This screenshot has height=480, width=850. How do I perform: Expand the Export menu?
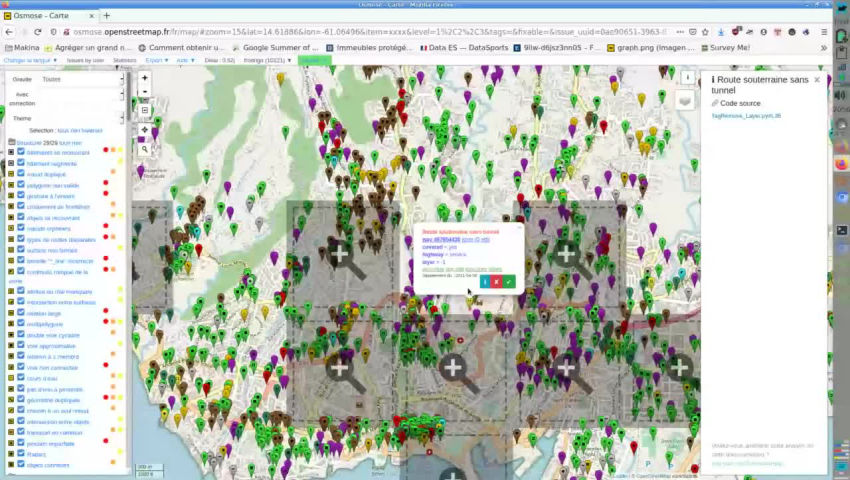click(x=154, y=60)
